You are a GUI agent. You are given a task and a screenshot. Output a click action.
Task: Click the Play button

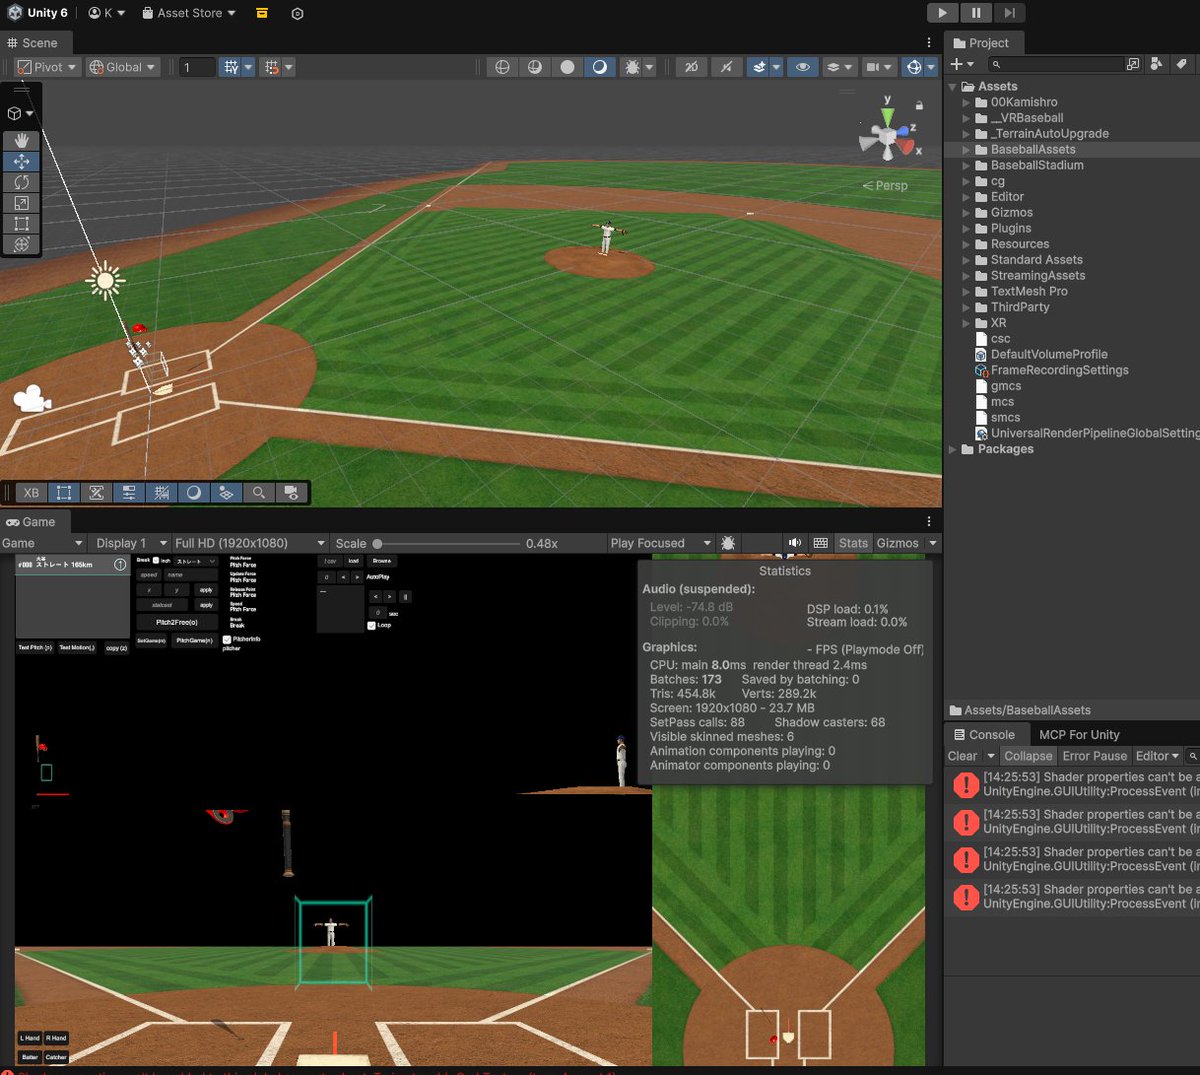[942, 12]
